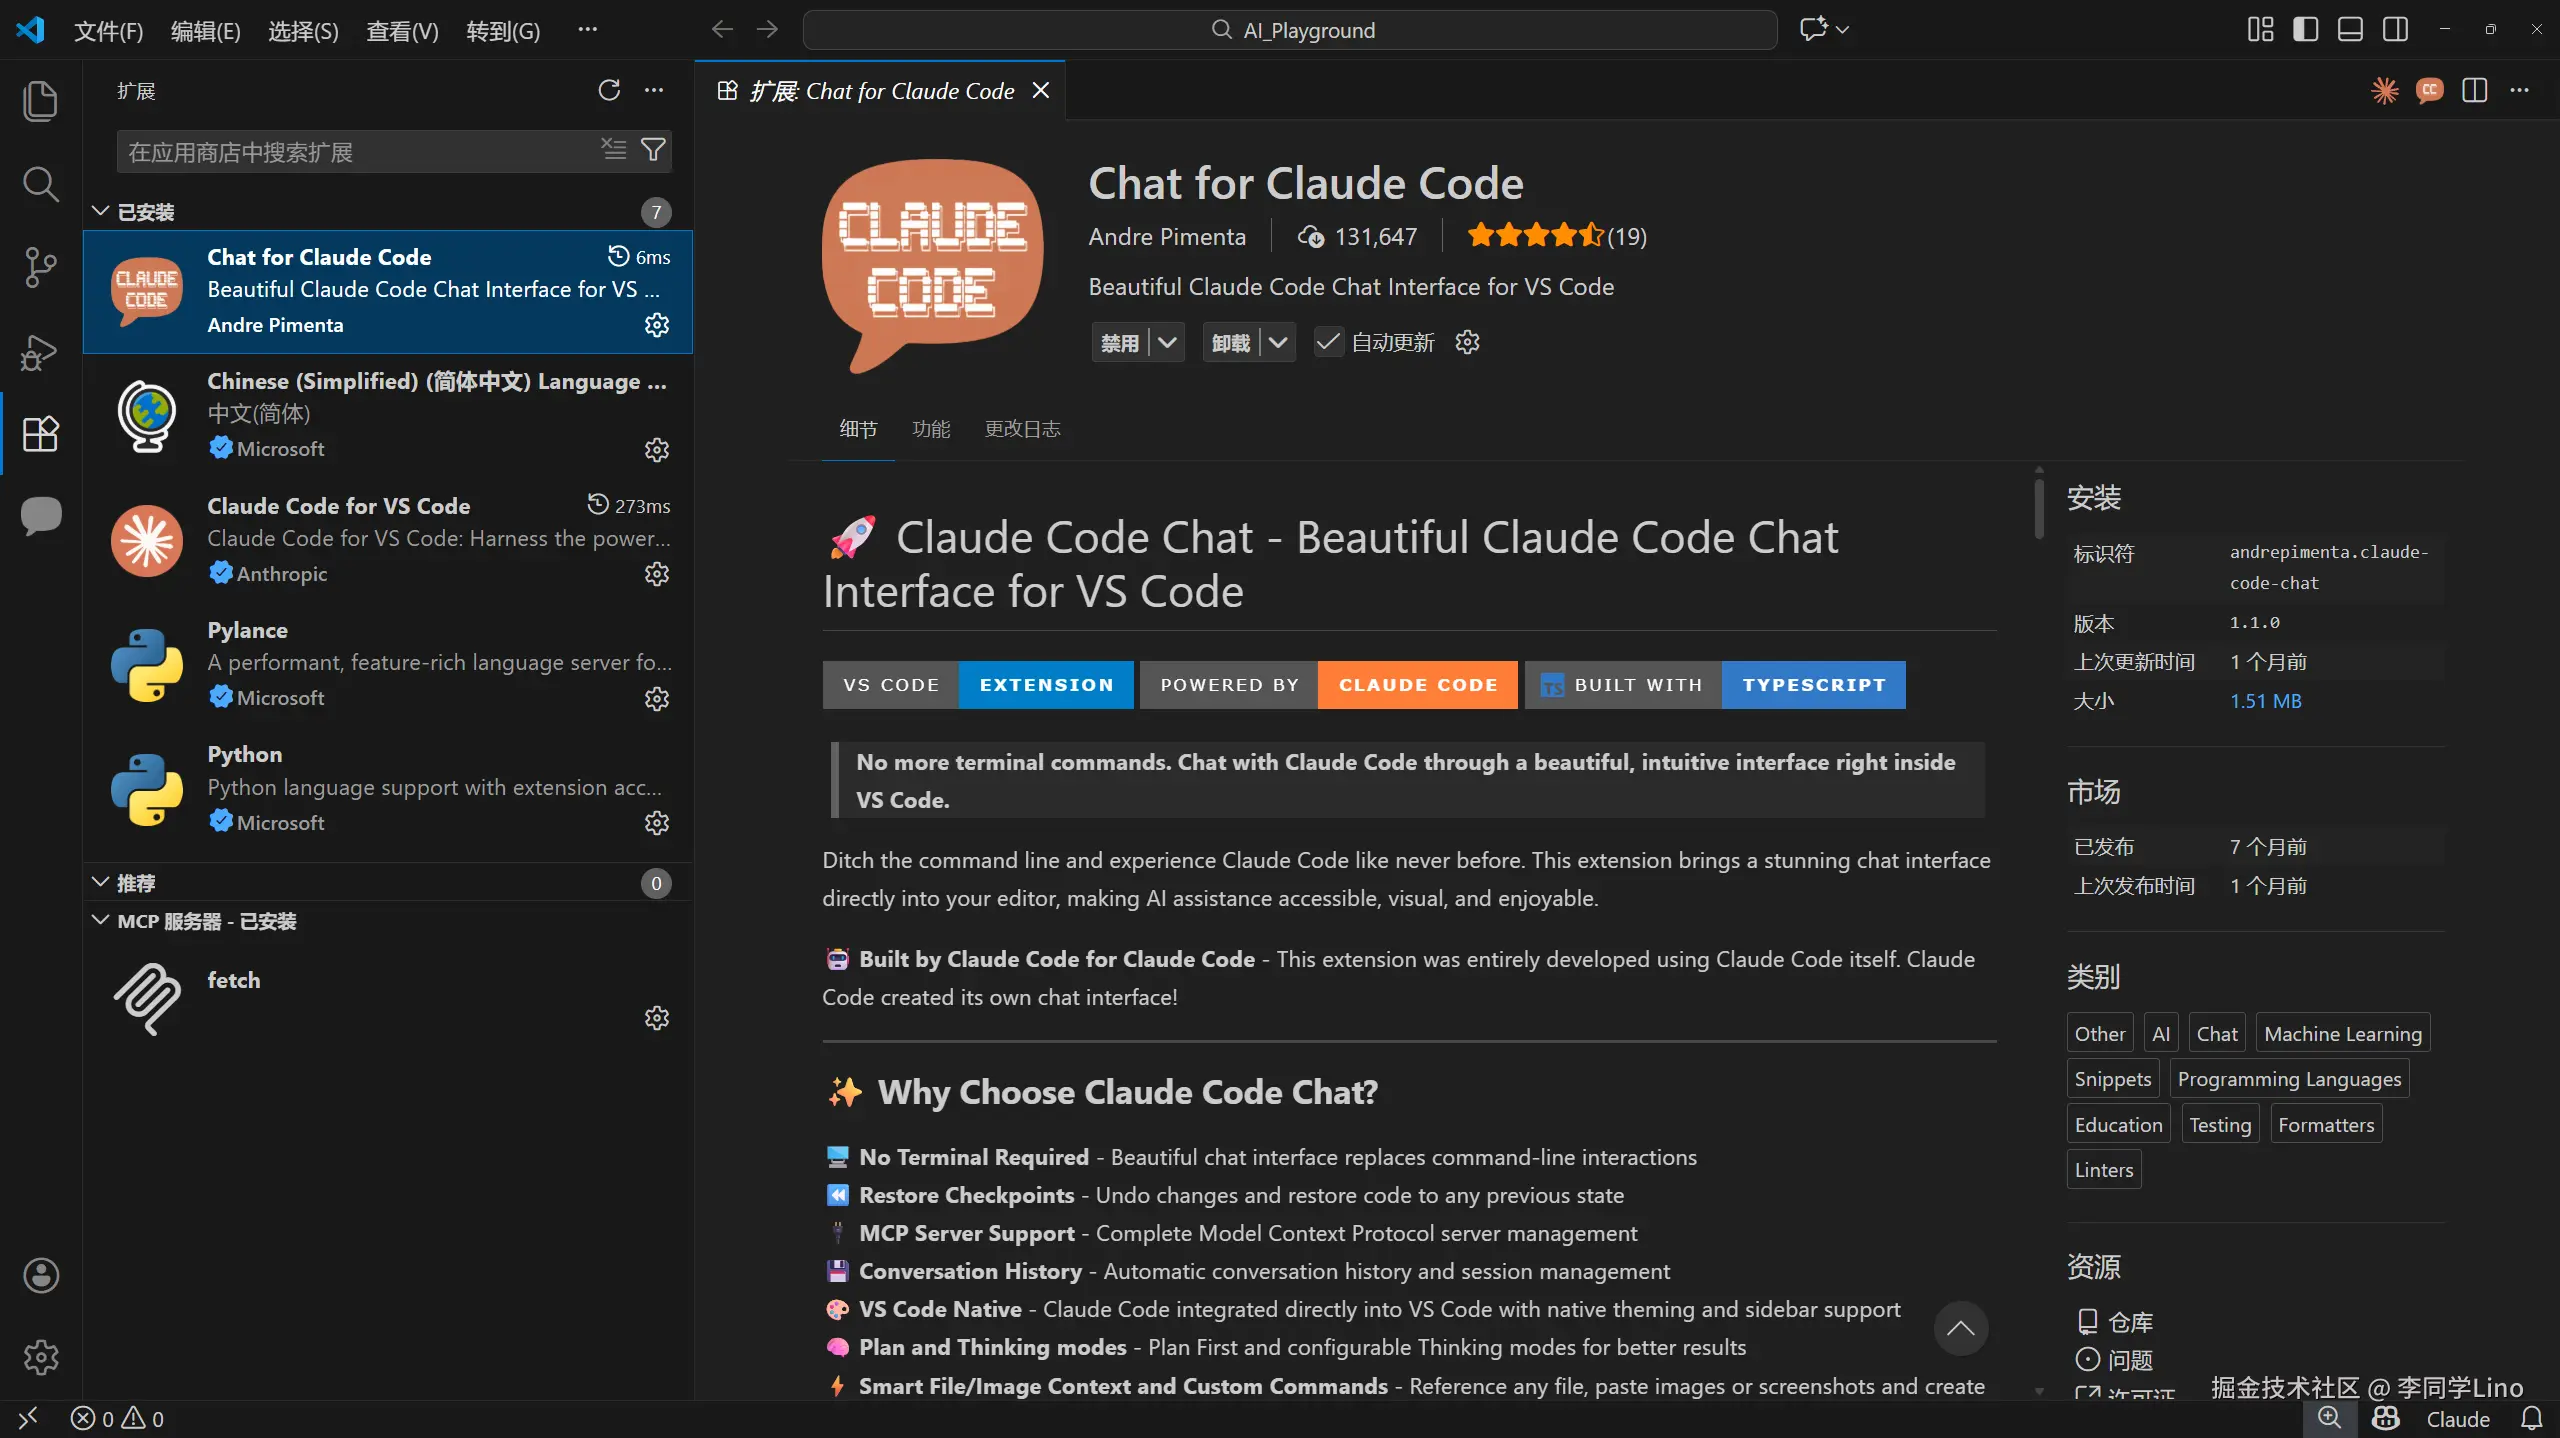Click the orange Claude Code spark icon
Image resolution: width=2560 pixels, height=1438 pixels.
coord(2385,91)
